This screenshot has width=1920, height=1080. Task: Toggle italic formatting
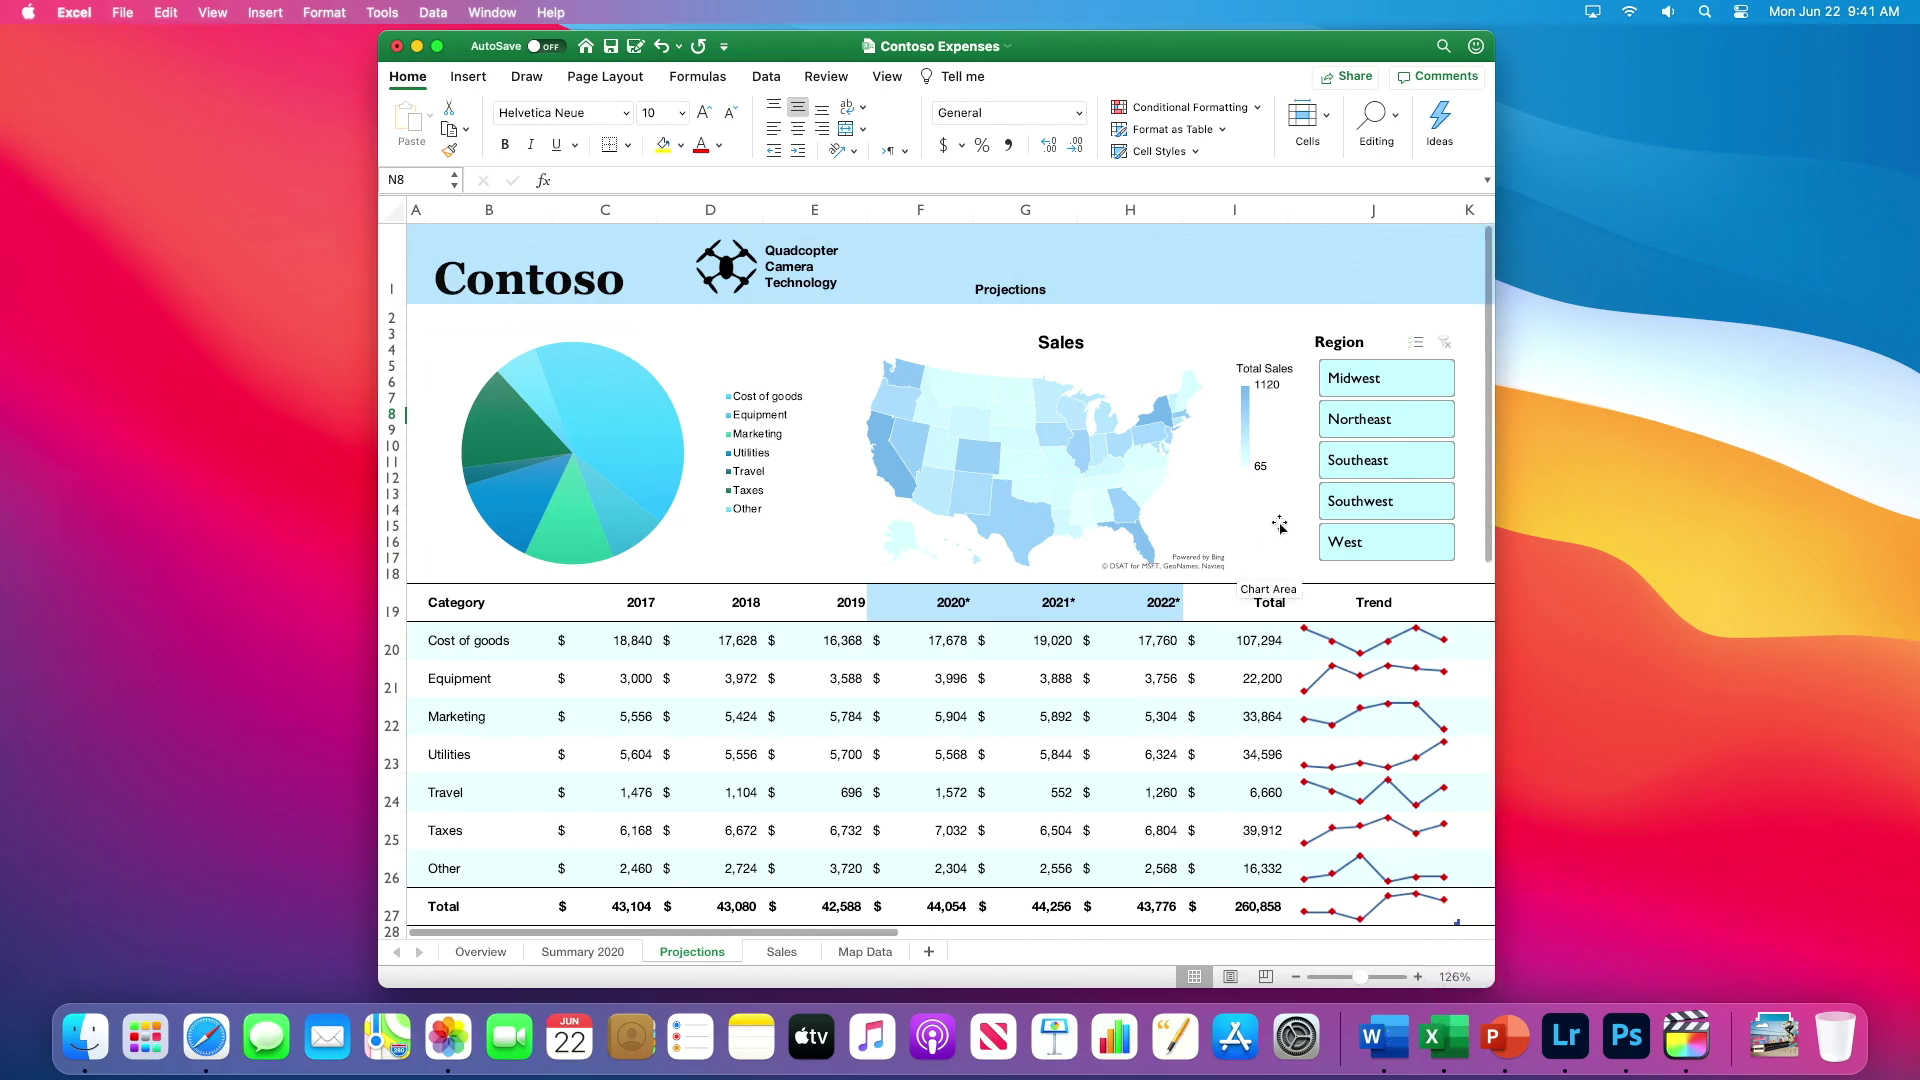tap(530, 144)
